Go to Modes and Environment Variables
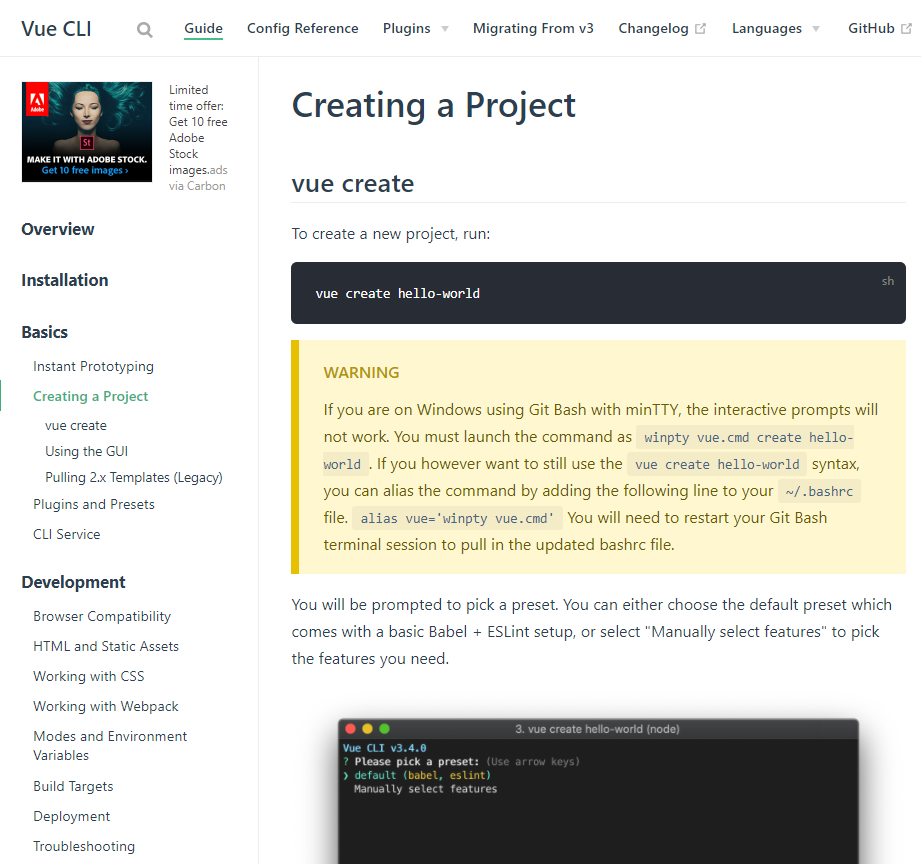 click(x=110, y=746)
